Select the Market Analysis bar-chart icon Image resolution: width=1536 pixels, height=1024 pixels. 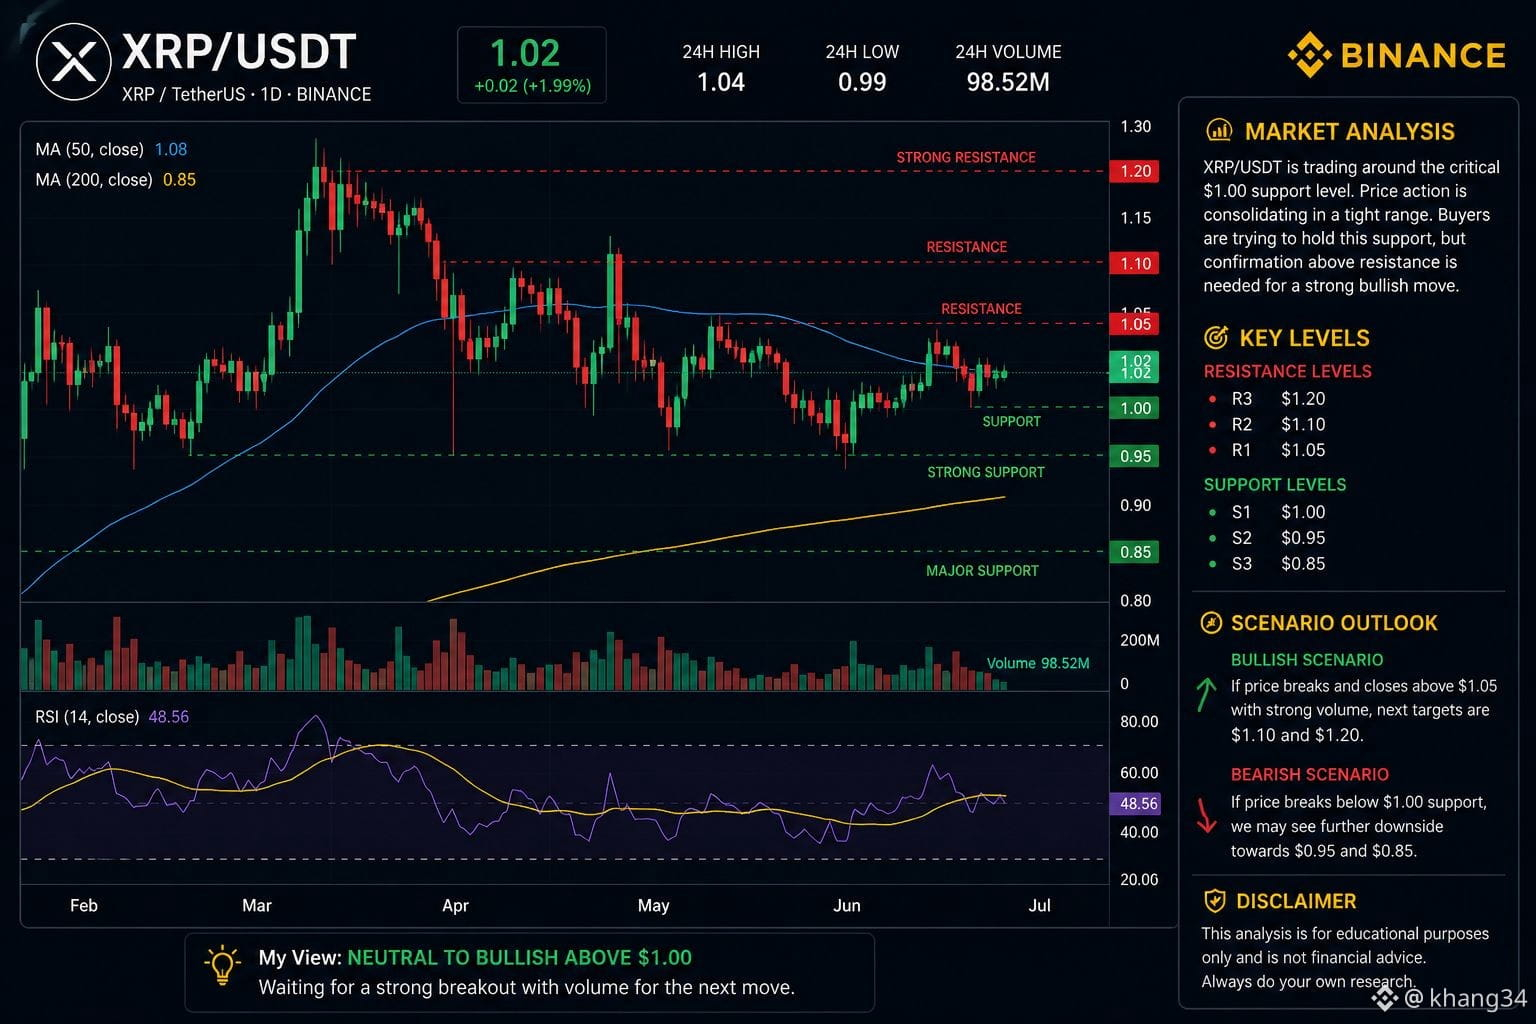click(1219, 131)
